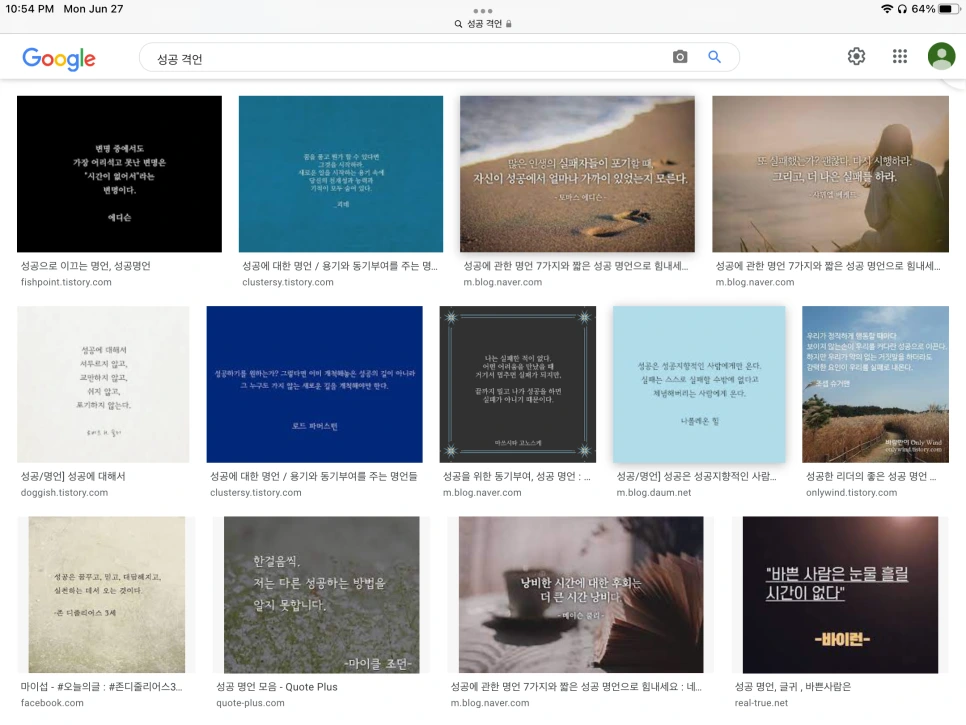Image resolution: width=966 pixels, height=725 pixels.
Task: Open the 마이클 조던 quote image
Action: click(x=322, y=595)
